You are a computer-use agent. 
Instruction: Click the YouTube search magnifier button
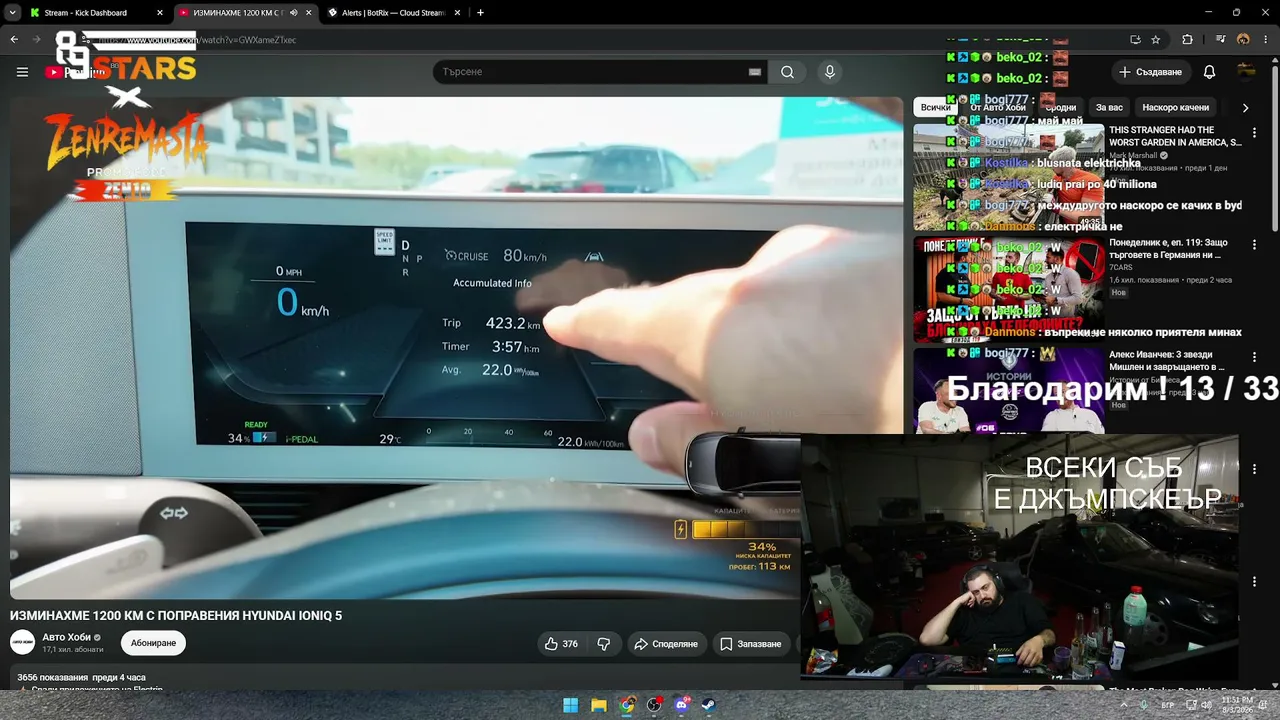click(787, 72)
